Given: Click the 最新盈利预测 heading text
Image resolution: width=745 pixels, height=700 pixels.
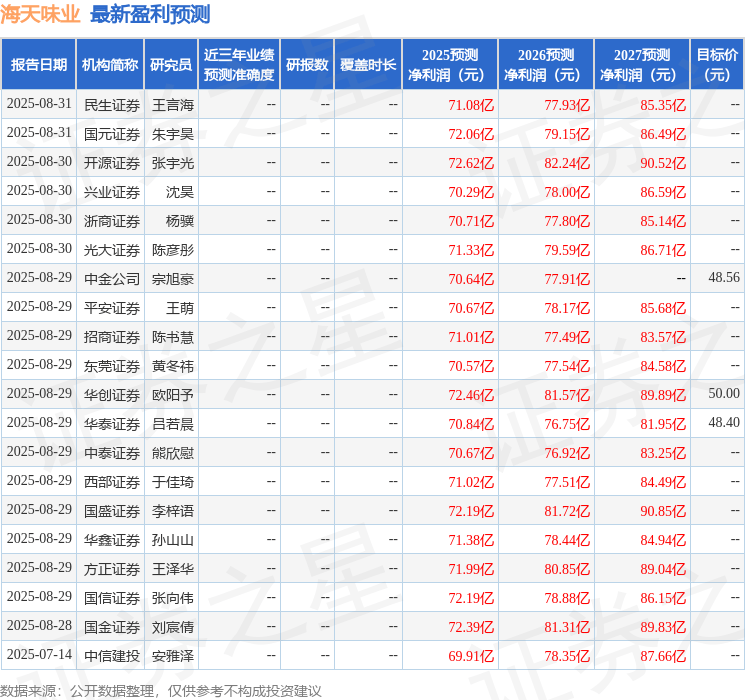Looking at the screenshot, I should point(150,14).
